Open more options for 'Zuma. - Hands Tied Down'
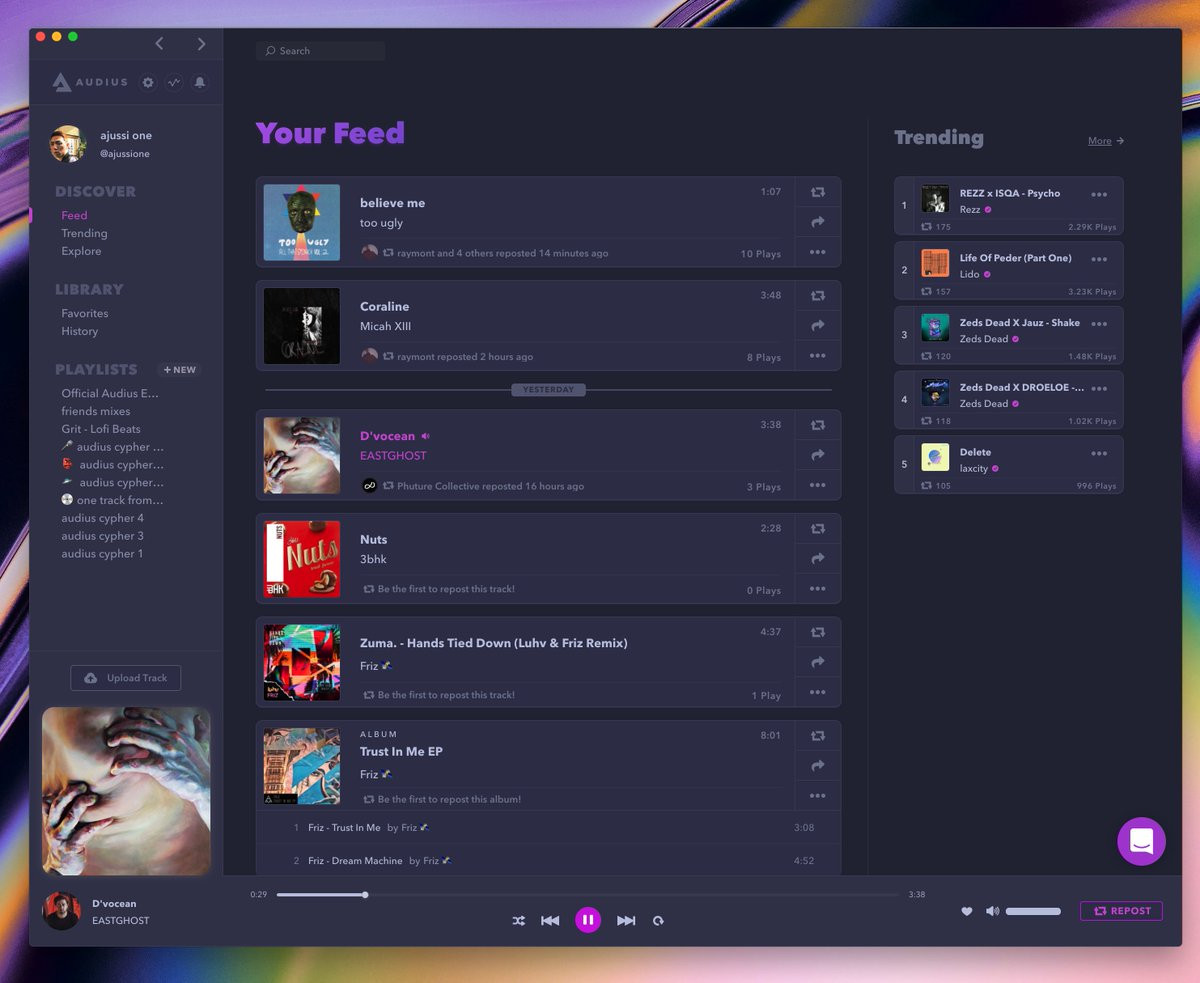The height and width of the screenshot is (983, 1200). point(818,692)
